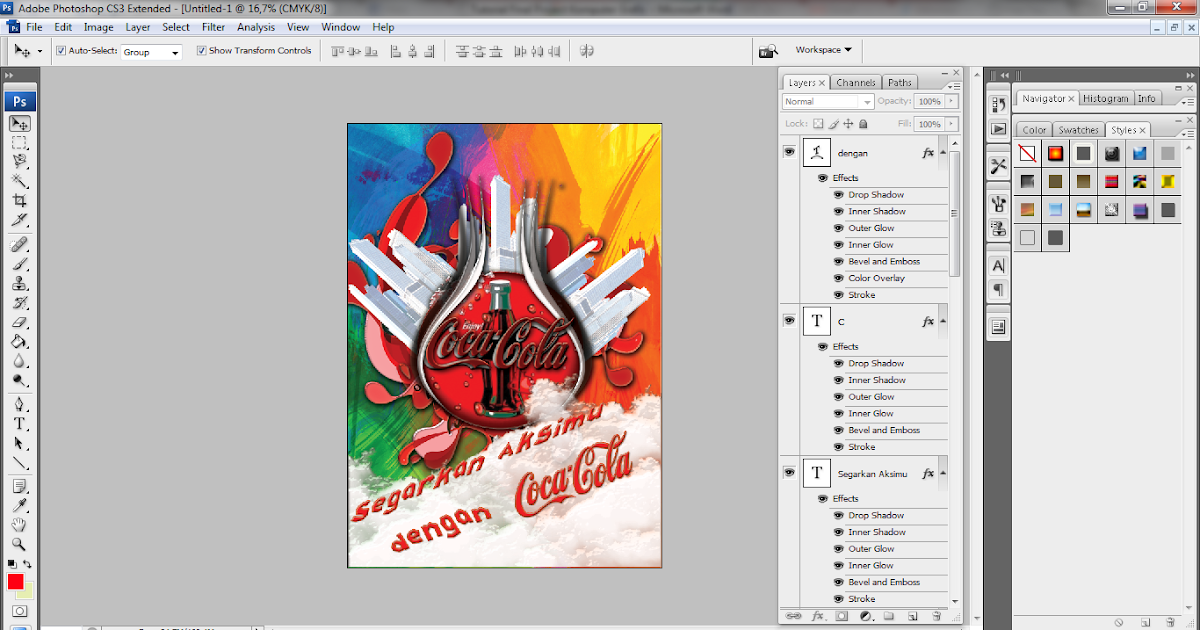Image resolution: width=1200 pixels, height=630 pixels.
Task: Switch to the Histogram tab
Action: [1106, 98]
